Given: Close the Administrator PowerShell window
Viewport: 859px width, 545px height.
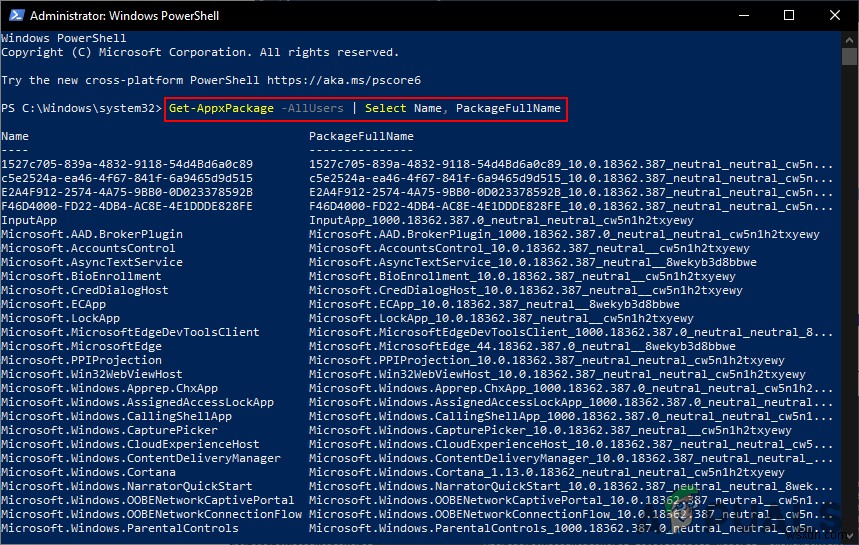Looking at the screenshot, I should pos(835,15).
